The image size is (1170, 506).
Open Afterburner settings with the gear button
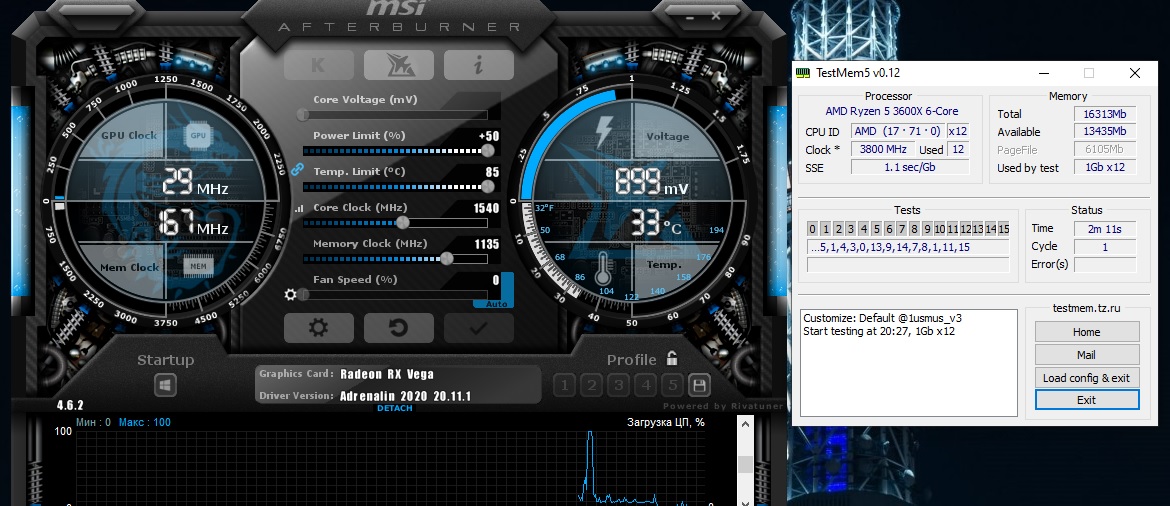point(319,328)
